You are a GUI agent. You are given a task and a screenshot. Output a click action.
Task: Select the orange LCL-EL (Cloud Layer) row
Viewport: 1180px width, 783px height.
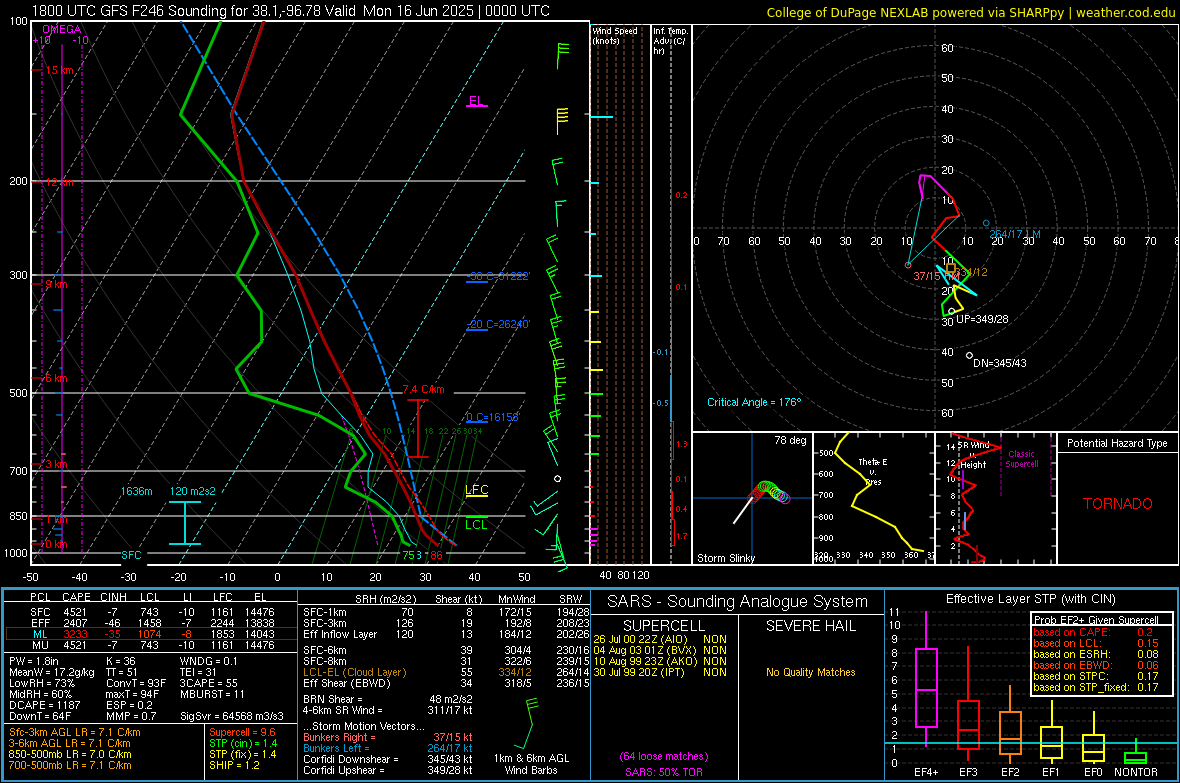pyautogui.click(x=447, y=672)
